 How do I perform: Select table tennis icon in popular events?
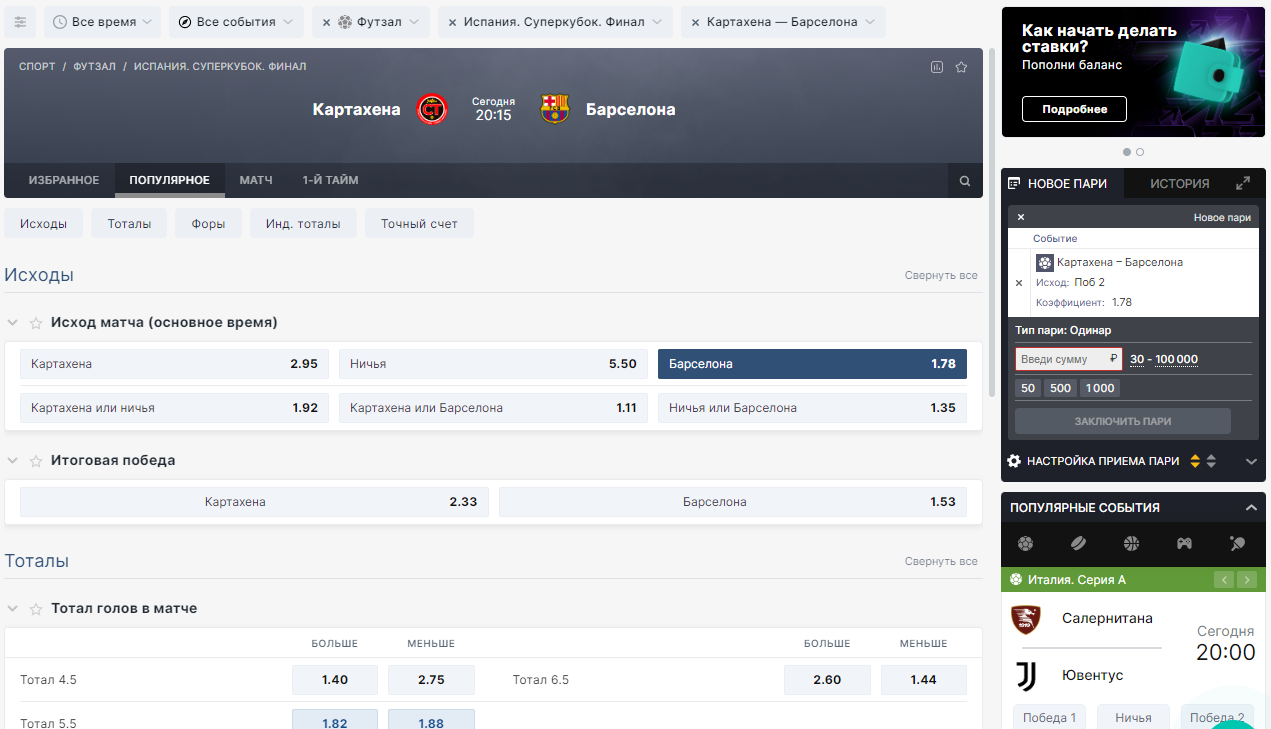(1237, 544)
